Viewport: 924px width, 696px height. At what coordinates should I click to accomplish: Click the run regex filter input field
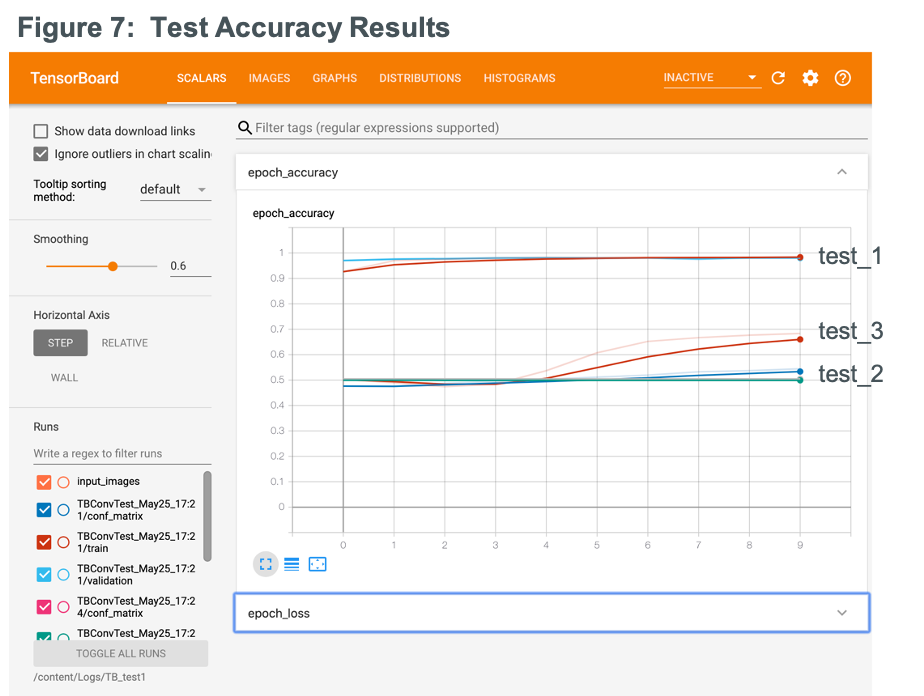coord(110,453)
